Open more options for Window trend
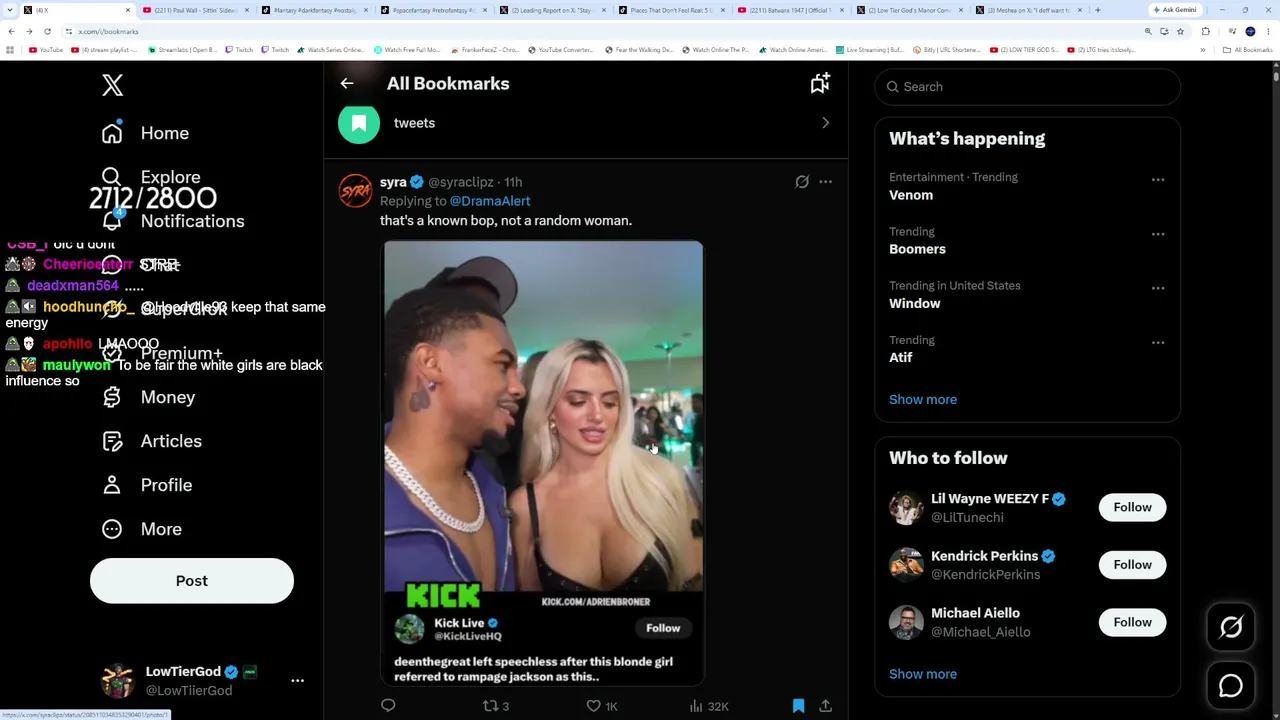 (1158, 288)
